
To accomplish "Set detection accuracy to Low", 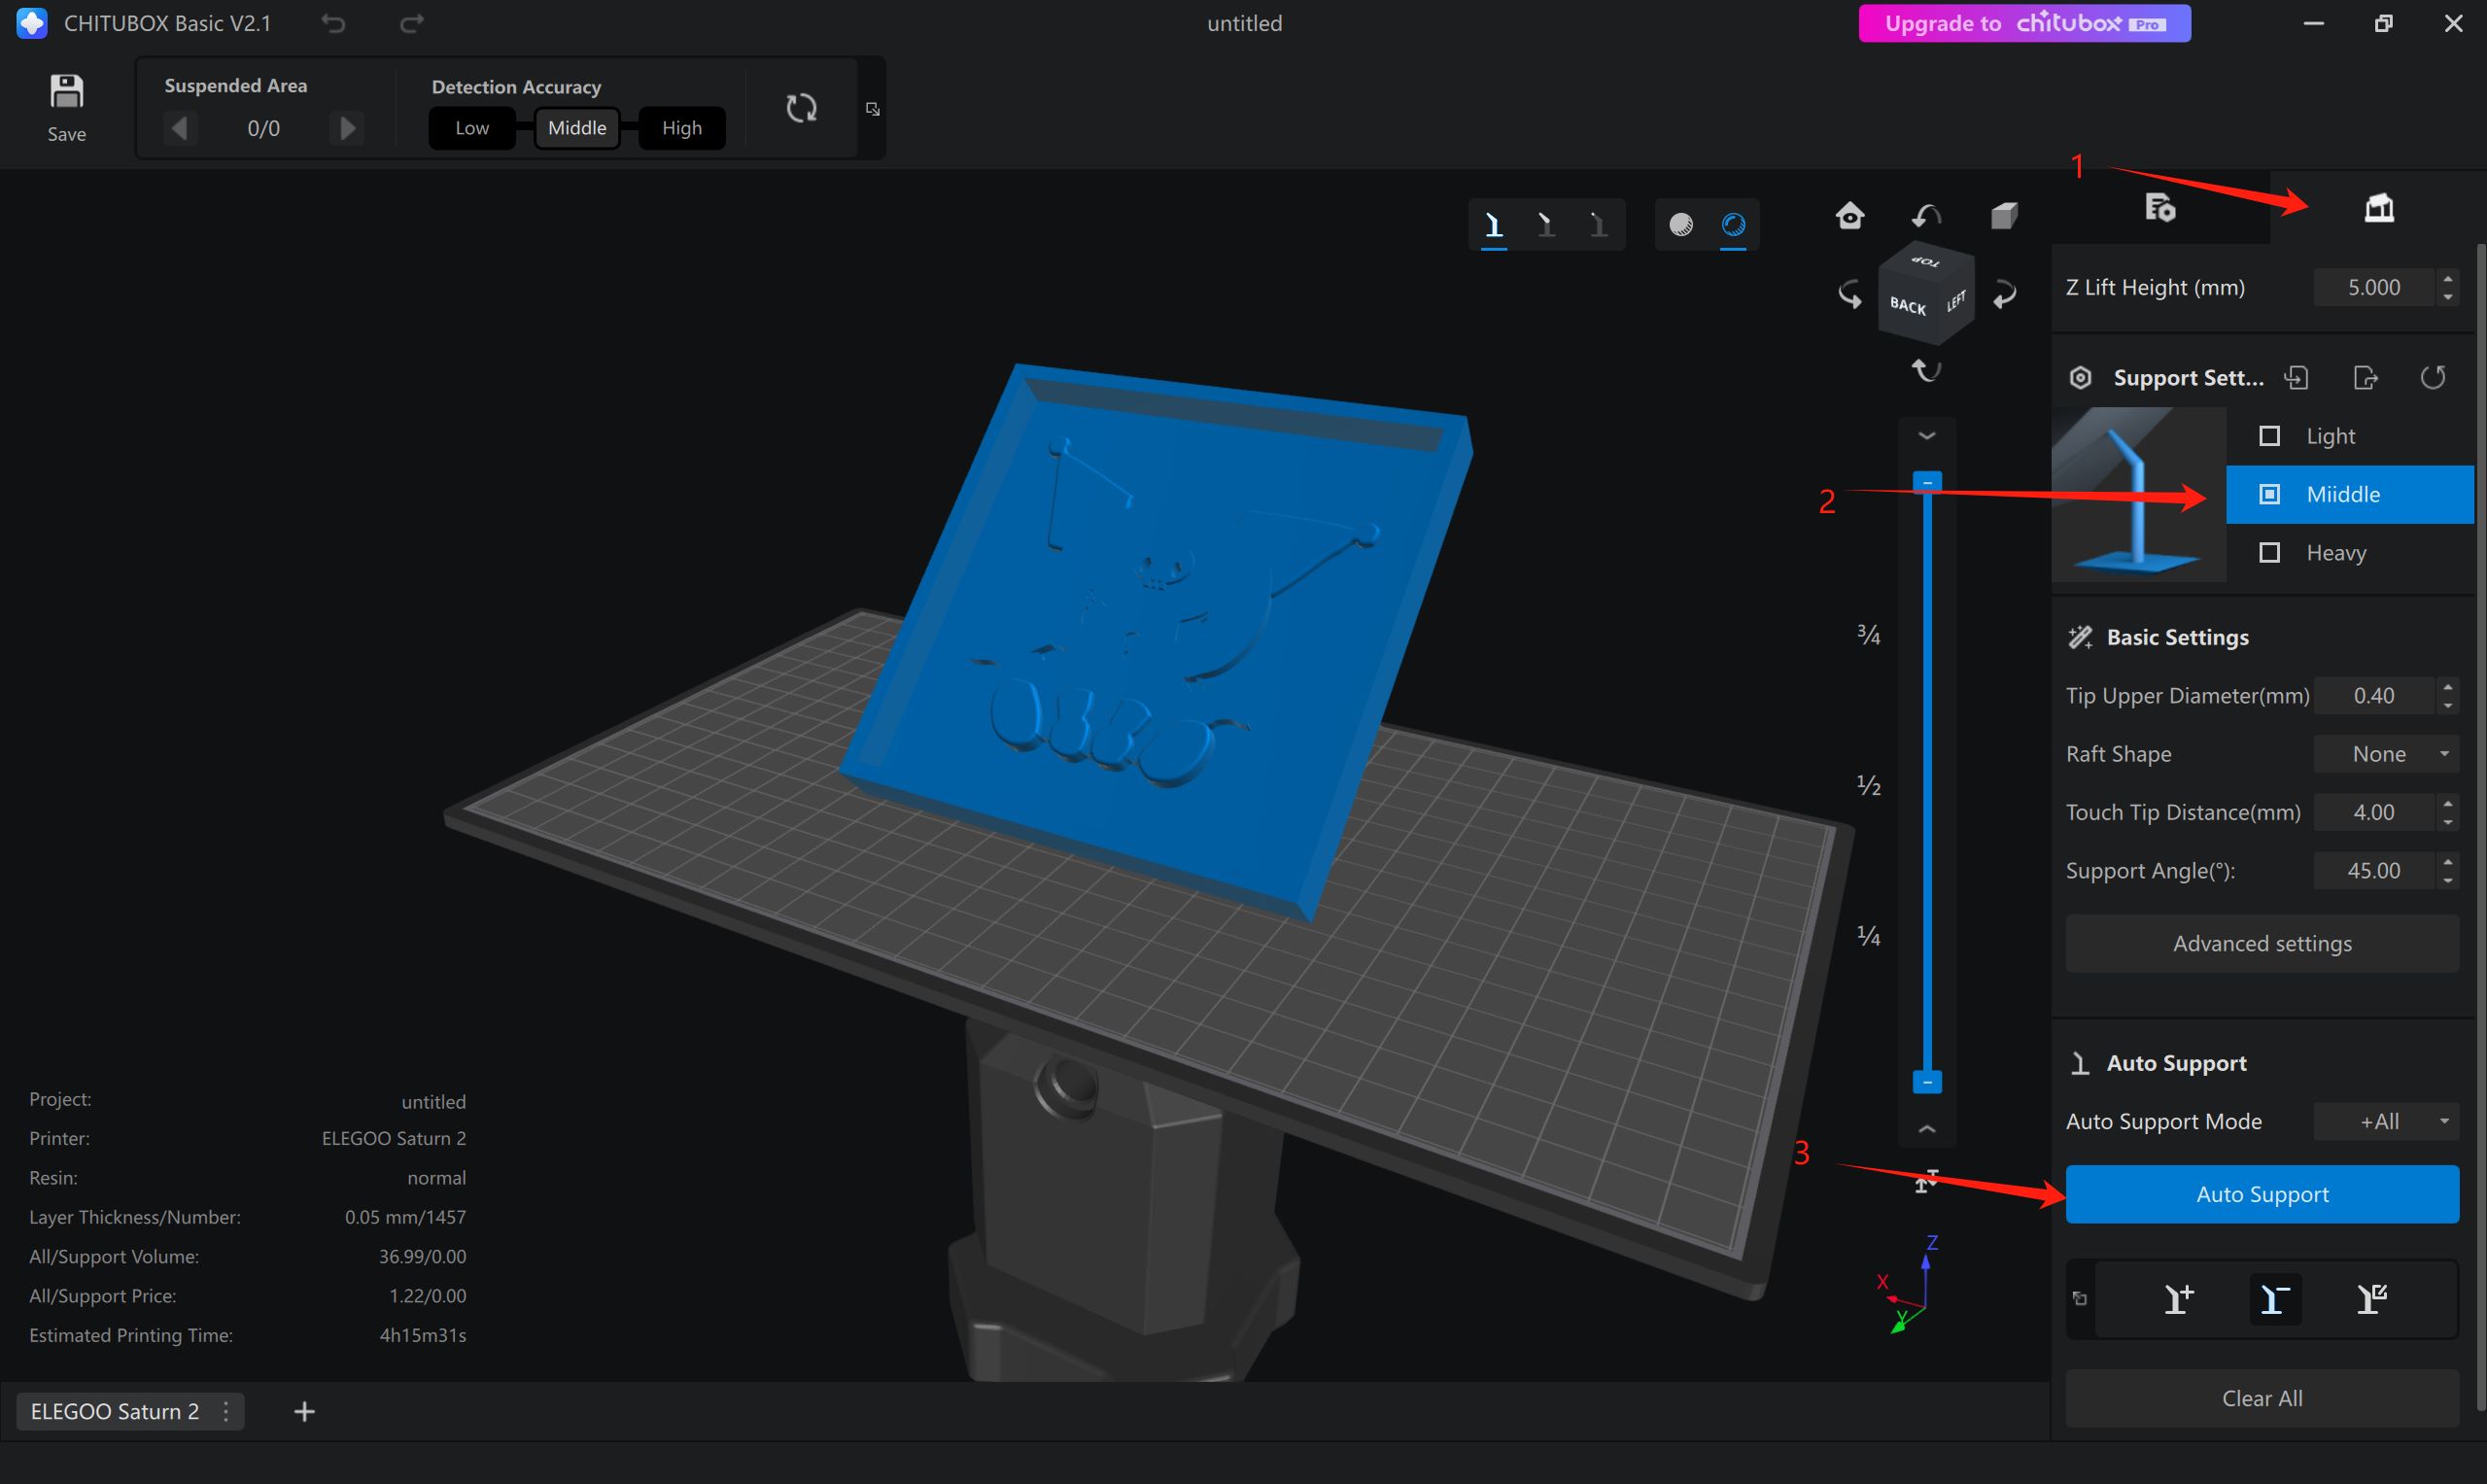I will coord(472,128).
